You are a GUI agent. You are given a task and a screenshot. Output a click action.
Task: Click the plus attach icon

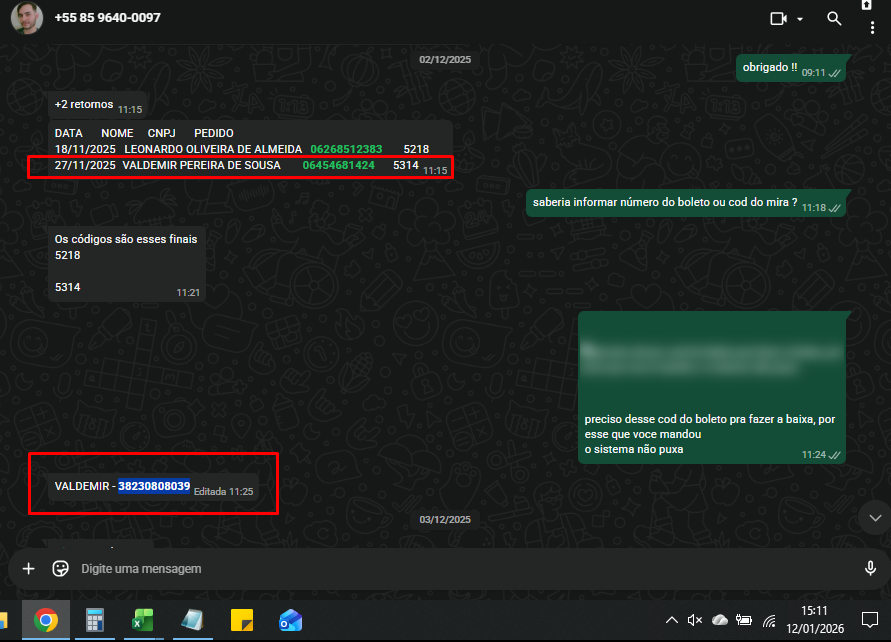[x=28, y=568]
